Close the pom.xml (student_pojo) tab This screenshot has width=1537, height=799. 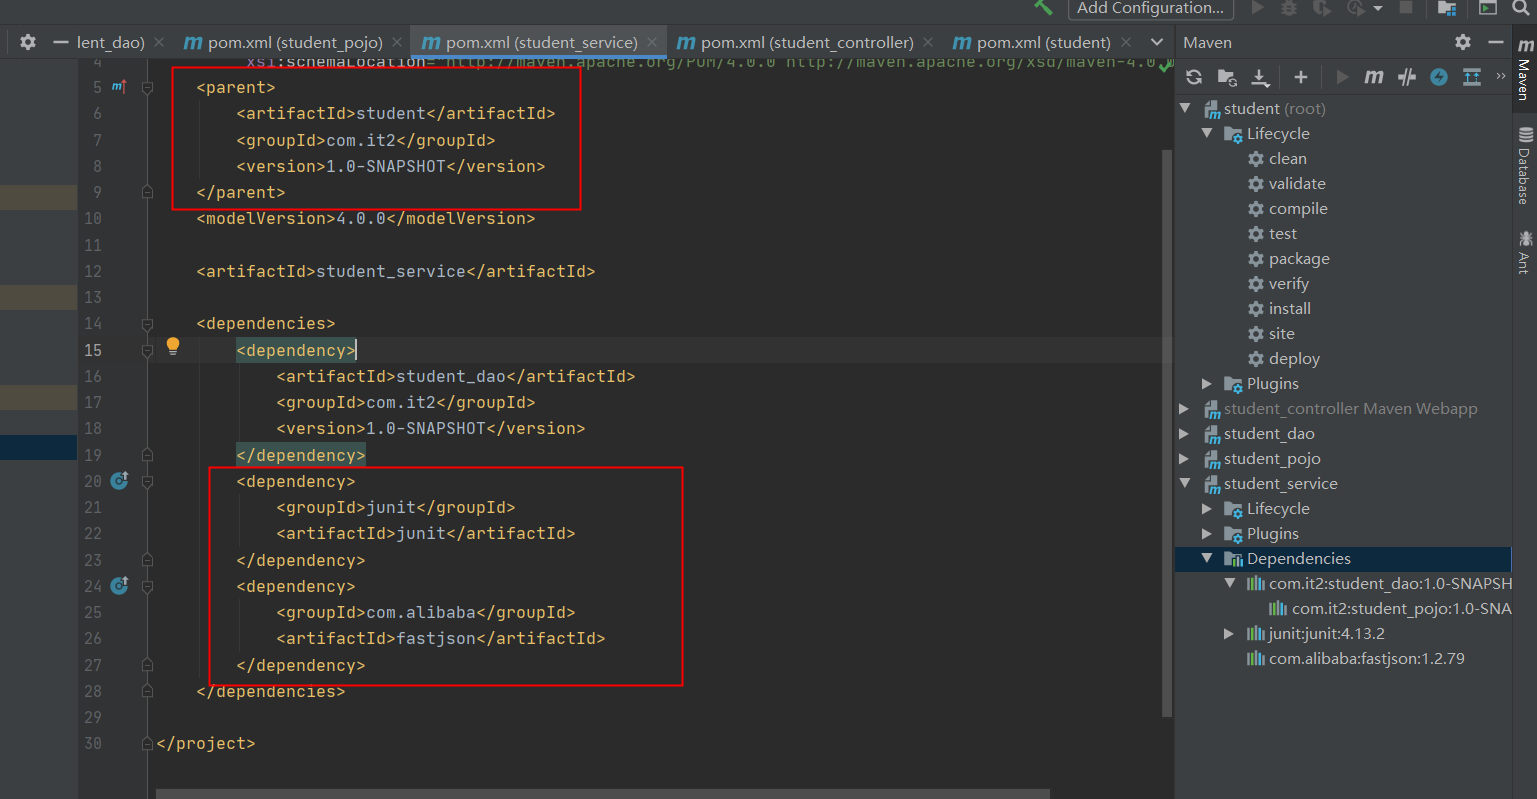tap(397, 42)
